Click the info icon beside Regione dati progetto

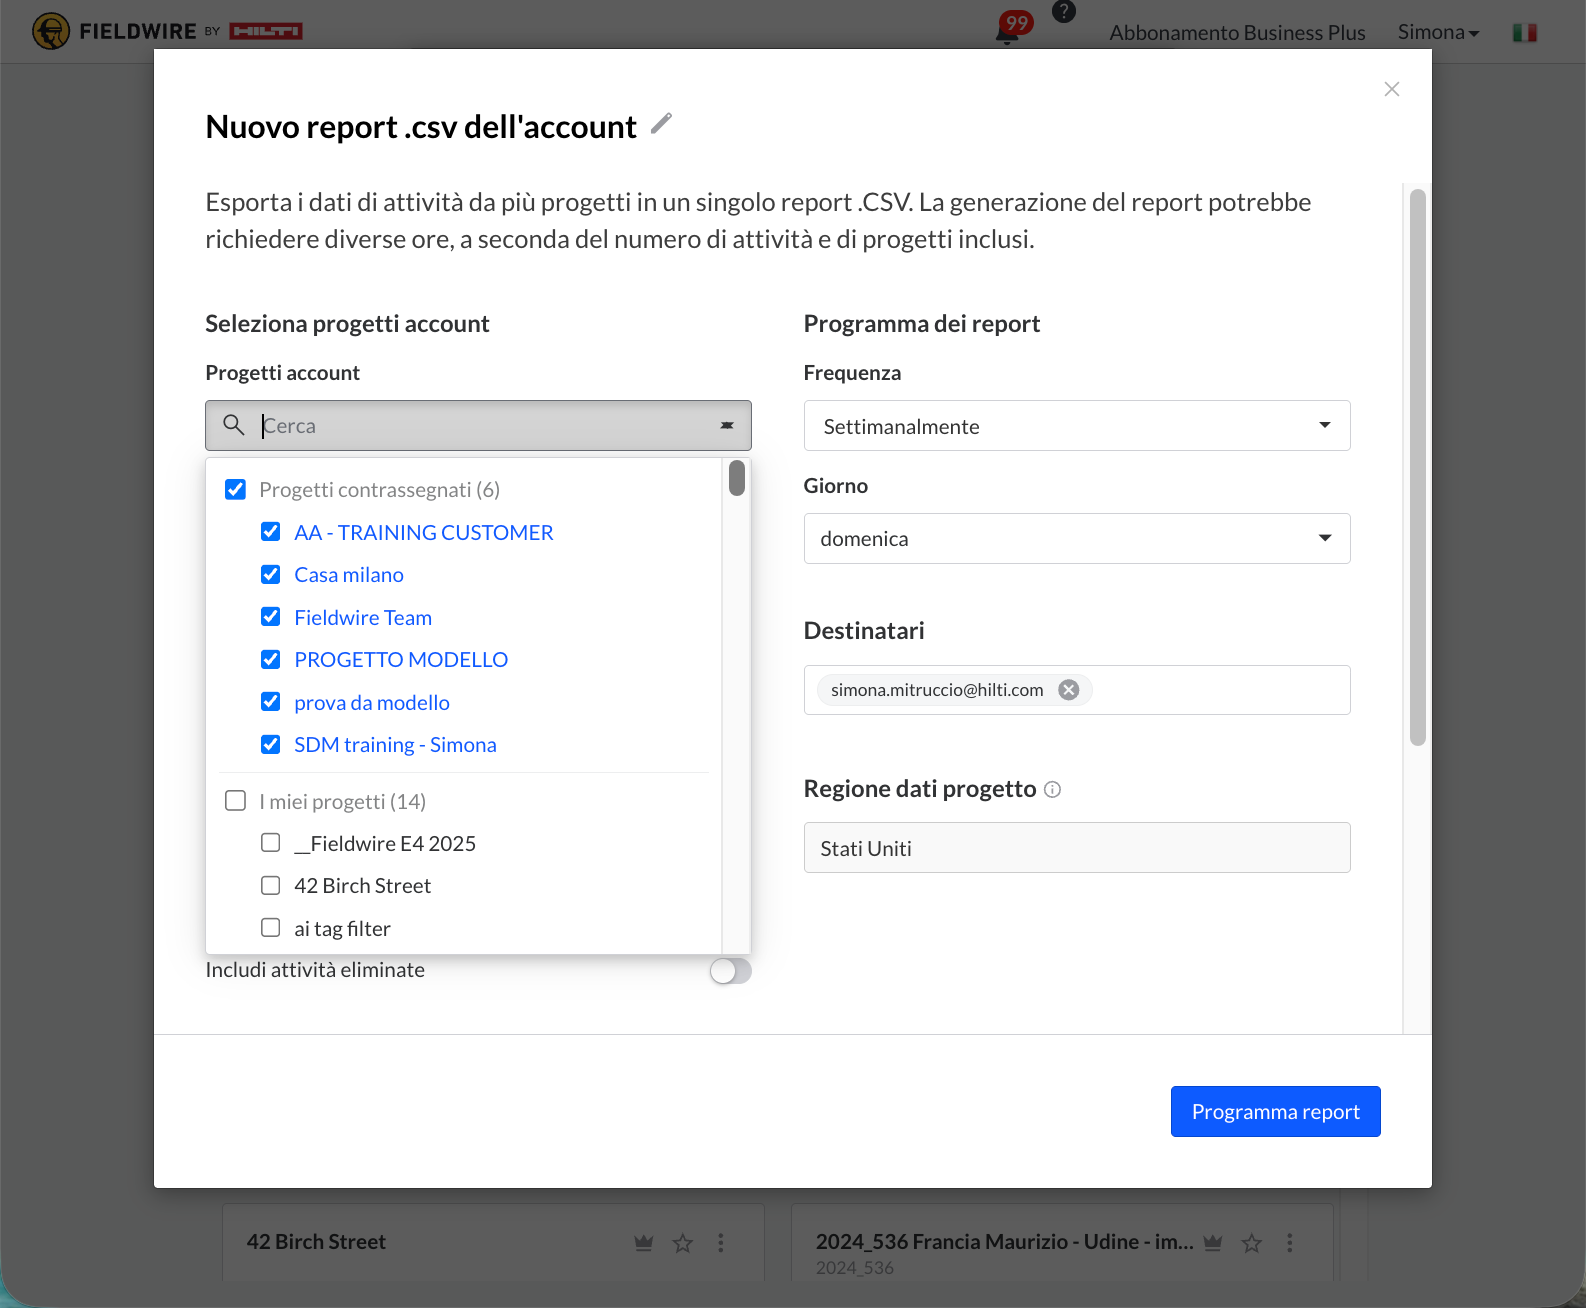(1052, 790)
